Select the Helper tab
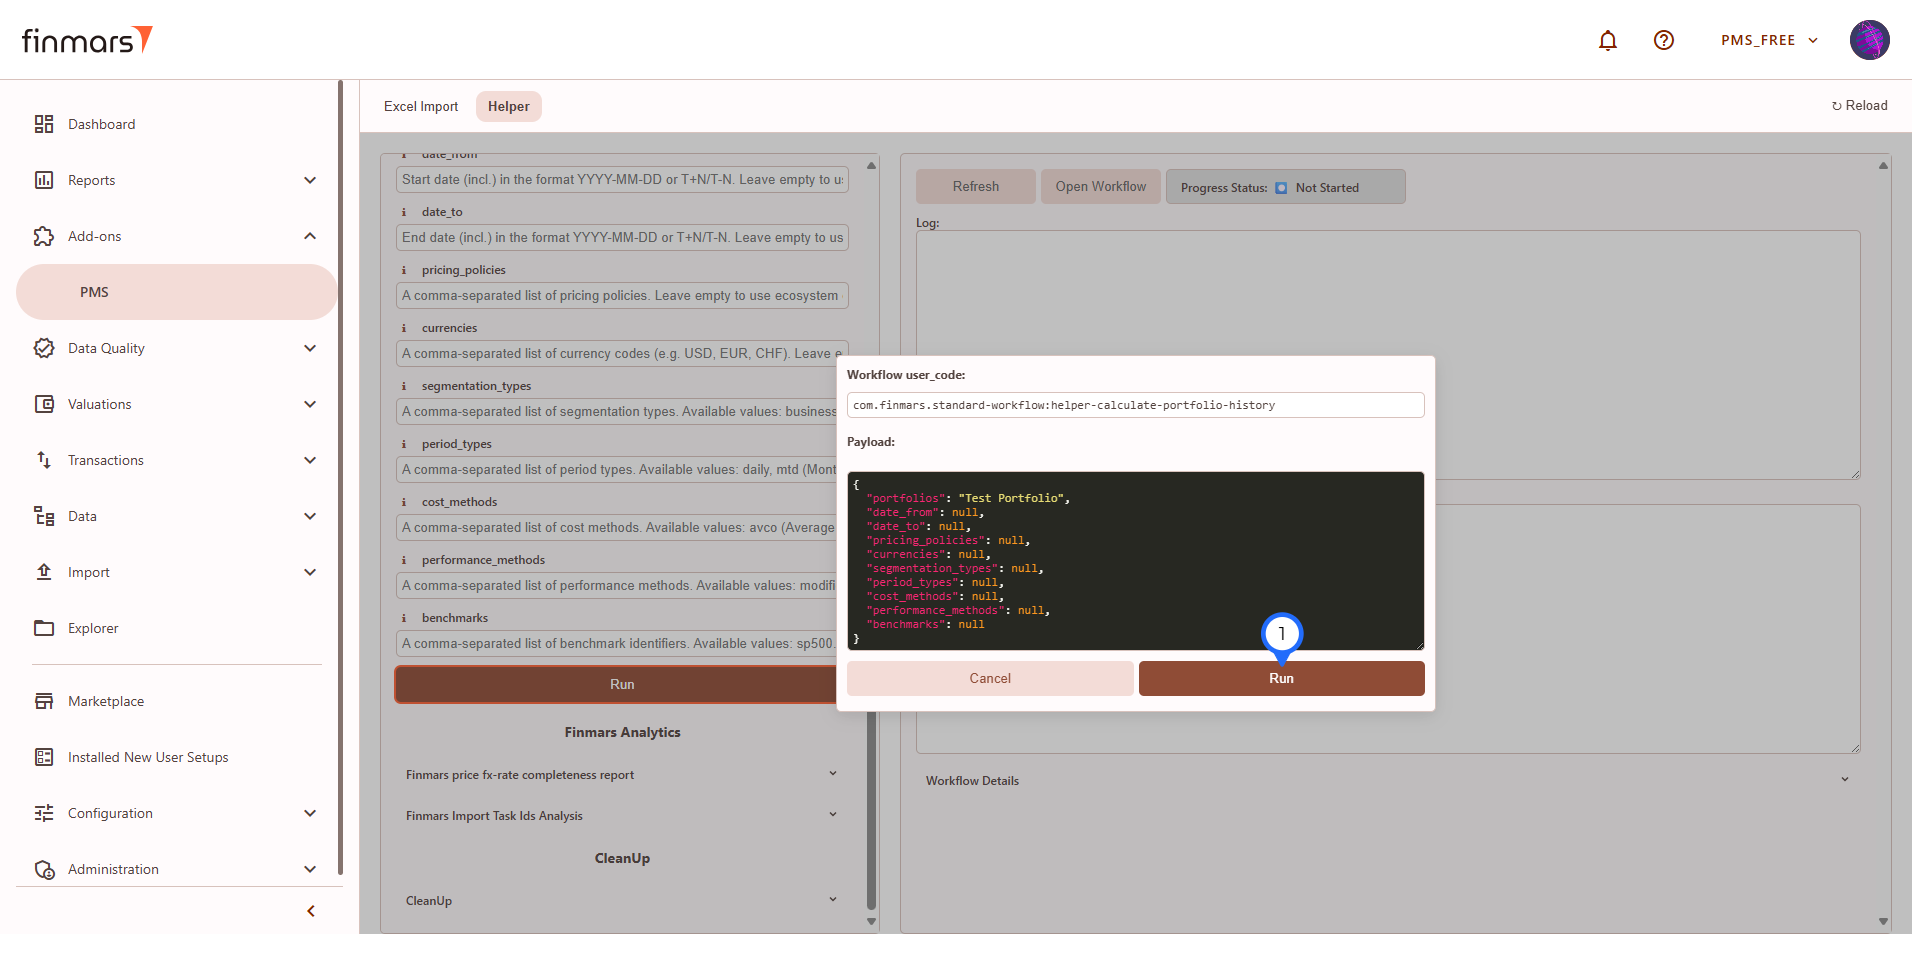Image resolution: width=1912 pixels, height=954 pixels. tap(508, 106)
